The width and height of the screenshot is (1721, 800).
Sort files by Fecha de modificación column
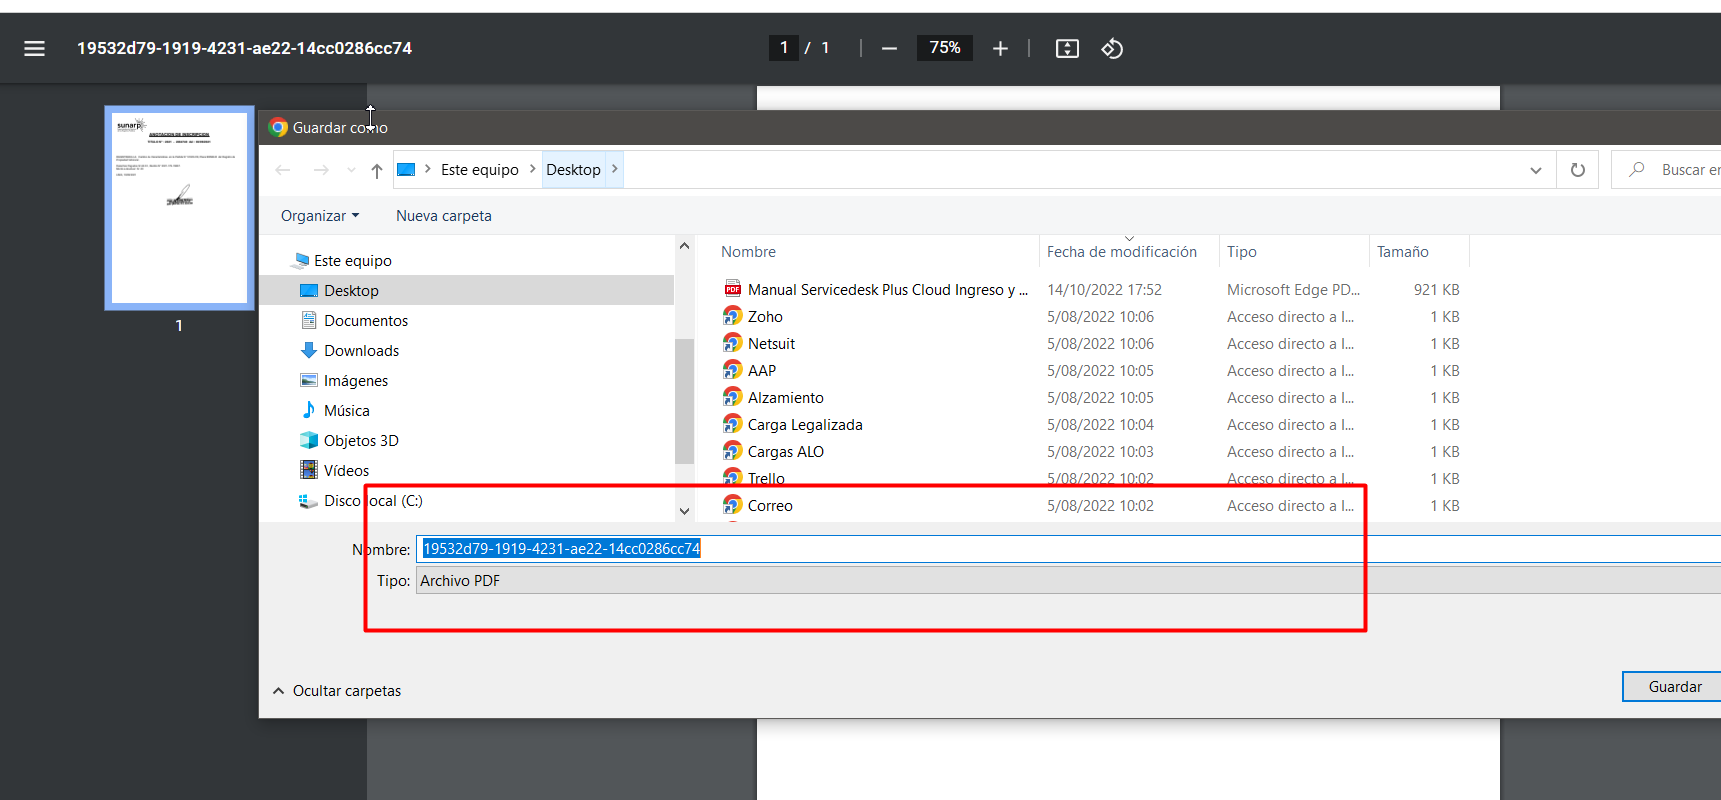click(x=1121, y=252)
